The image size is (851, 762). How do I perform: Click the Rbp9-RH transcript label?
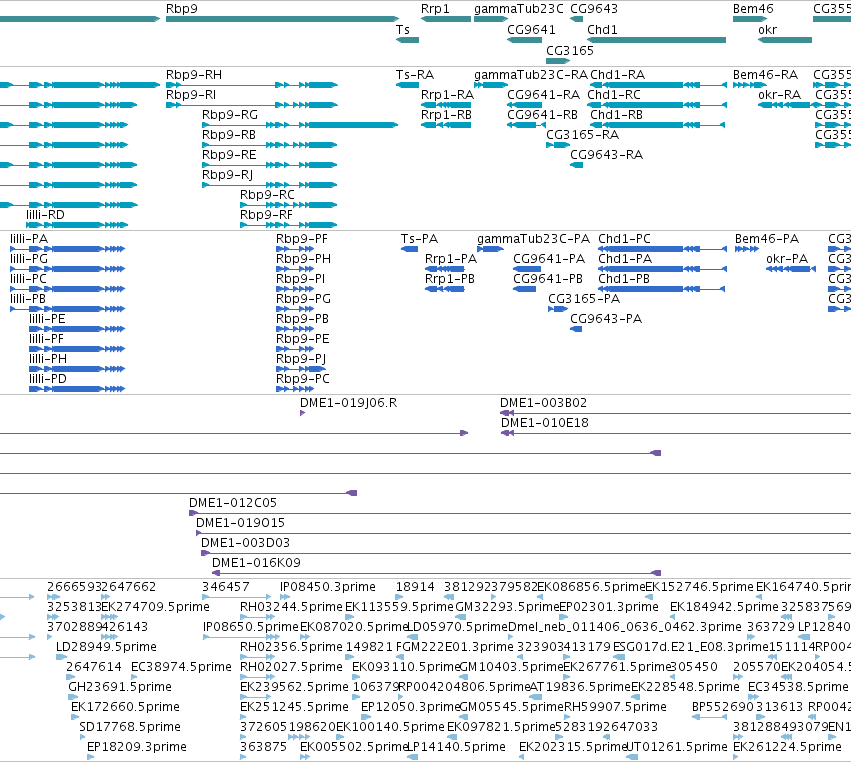click(x=194, y=74)
